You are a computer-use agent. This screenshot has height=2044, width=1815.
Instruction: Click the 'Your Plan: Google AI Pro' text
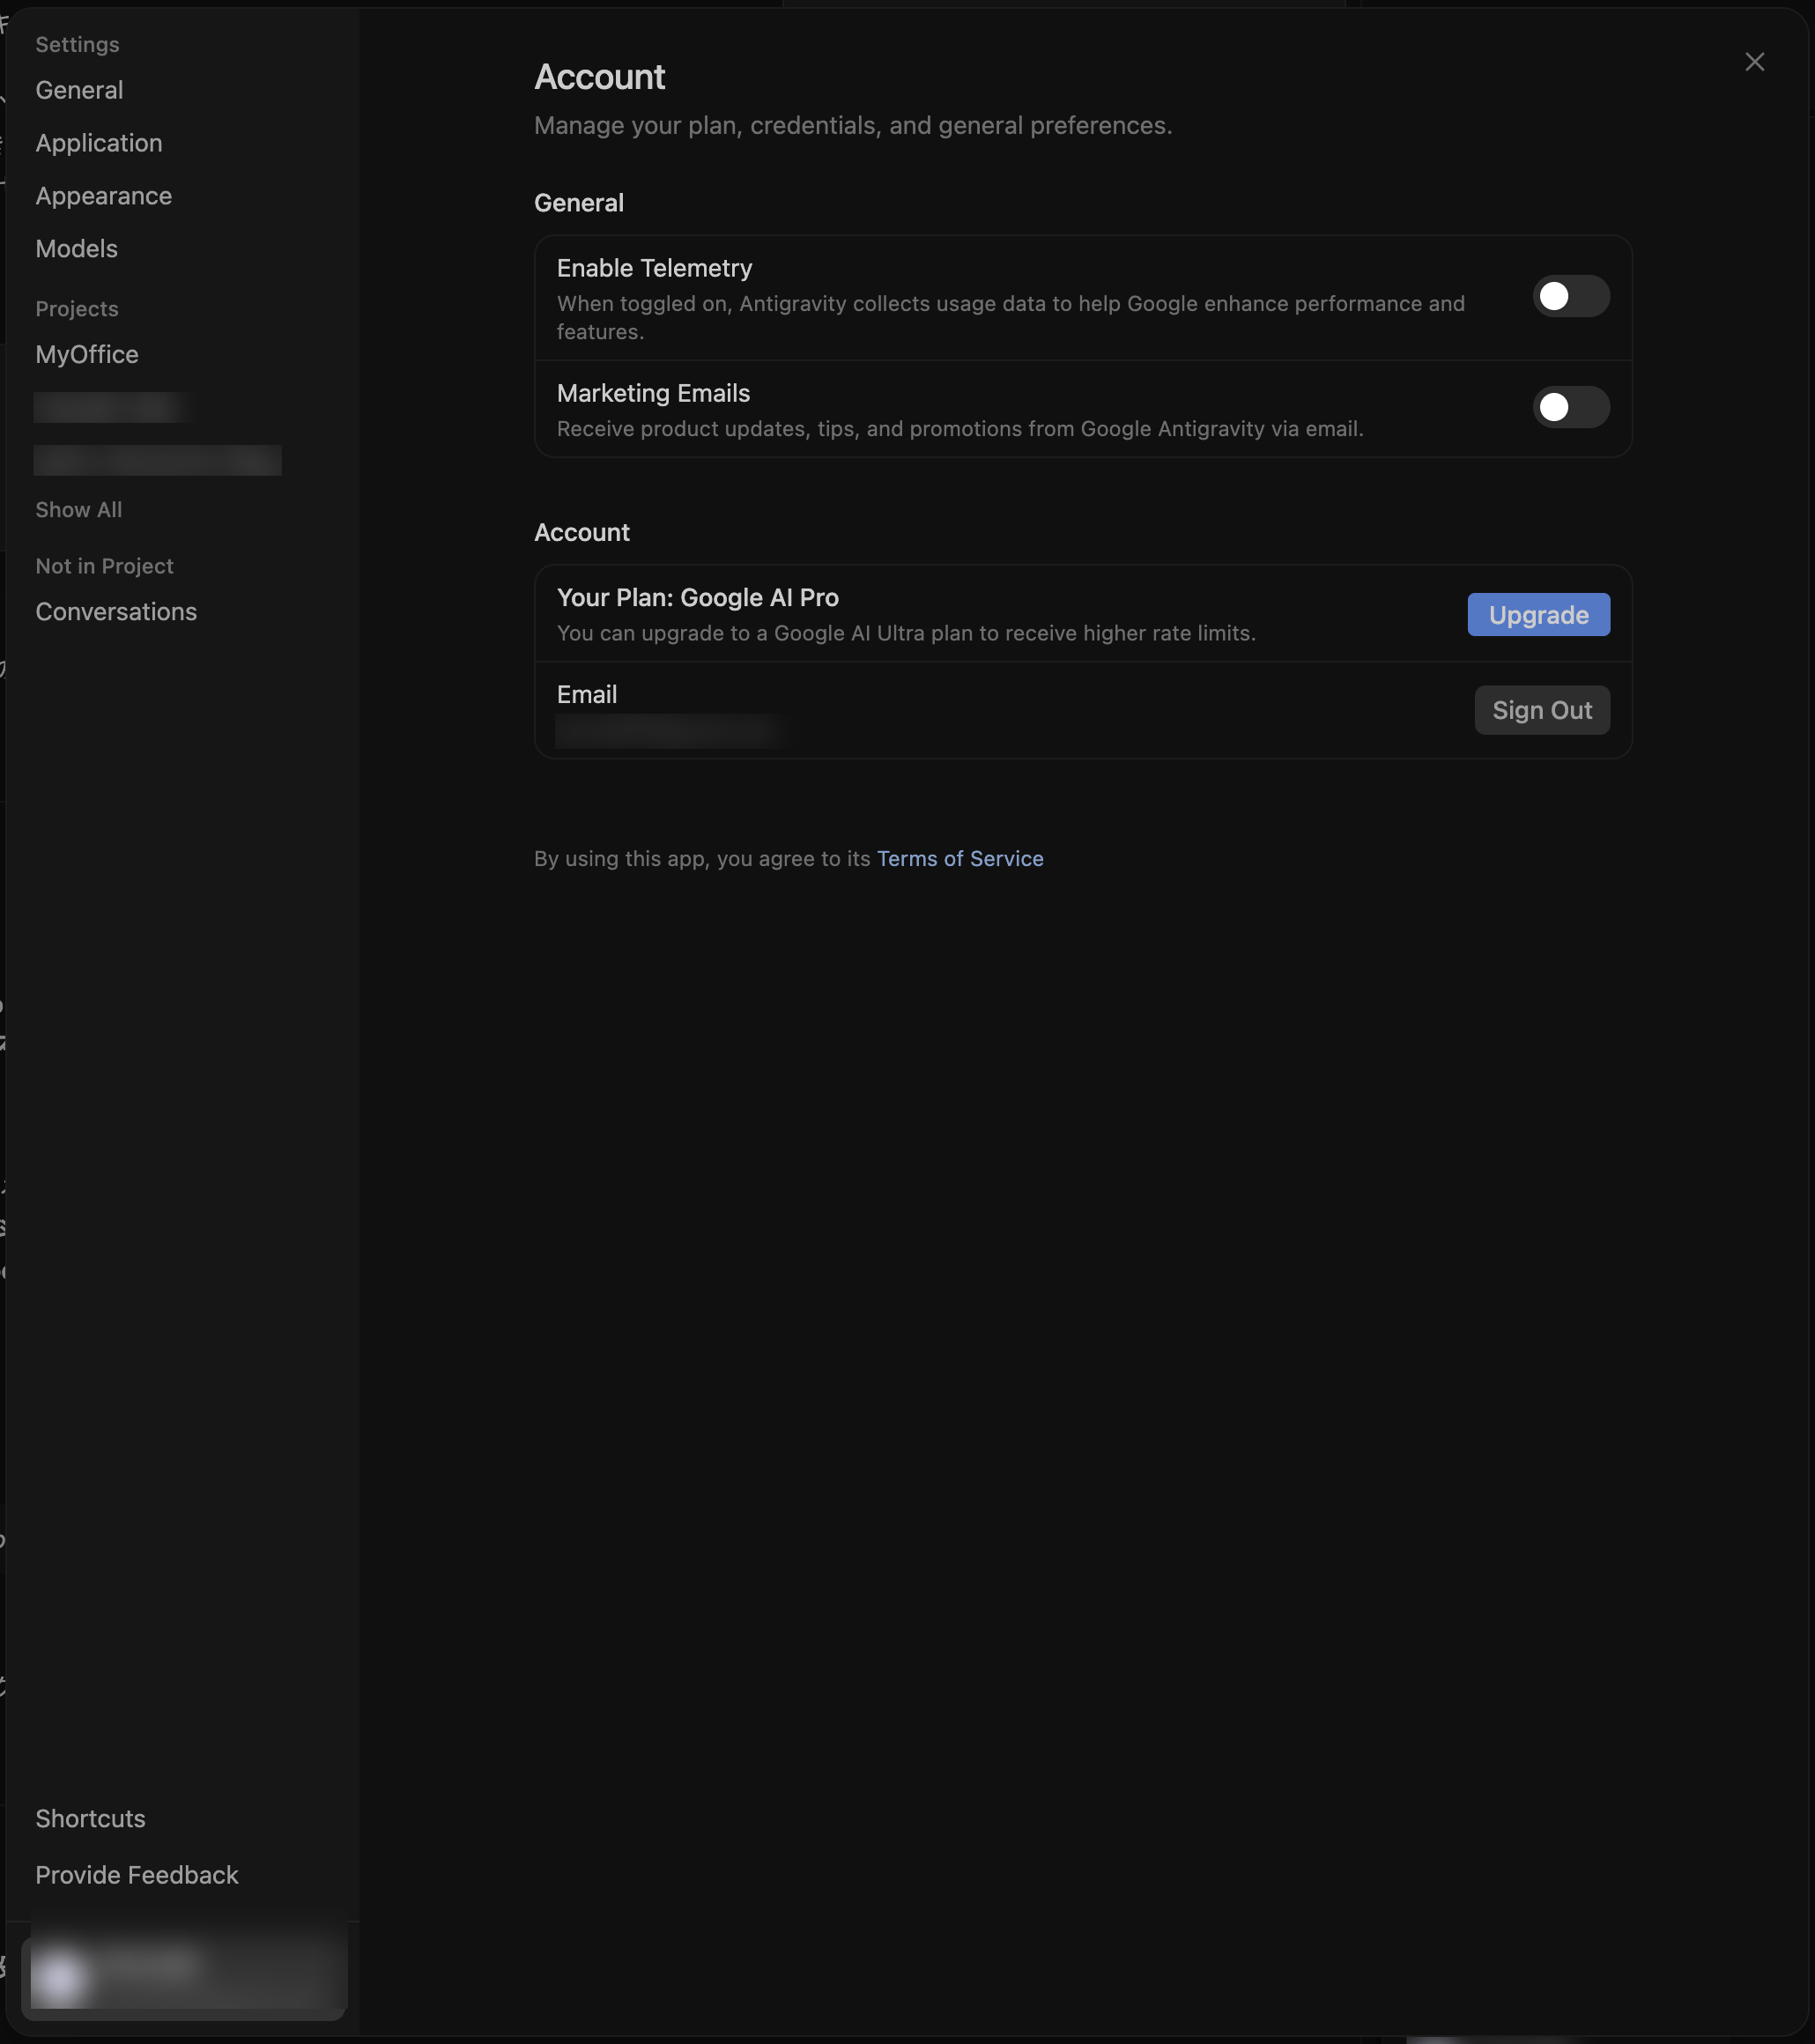(698, 598)
